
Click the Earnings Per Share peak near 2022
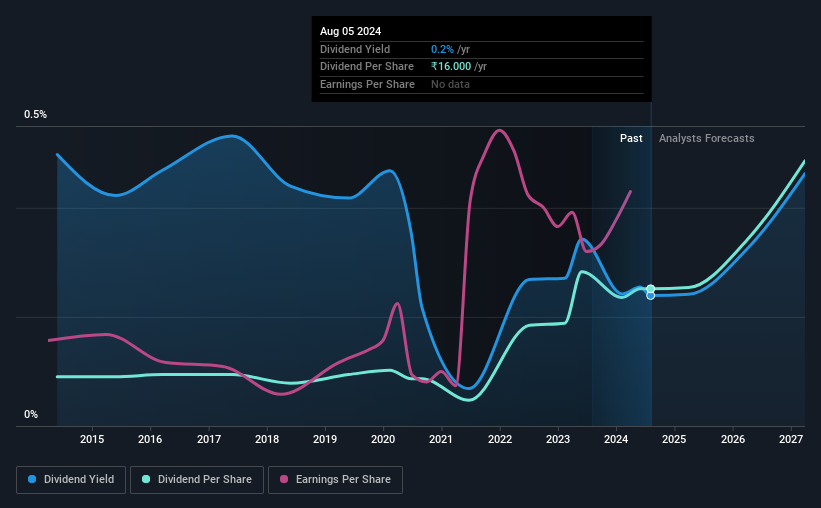pyautogui.click(x=500, y=130)
